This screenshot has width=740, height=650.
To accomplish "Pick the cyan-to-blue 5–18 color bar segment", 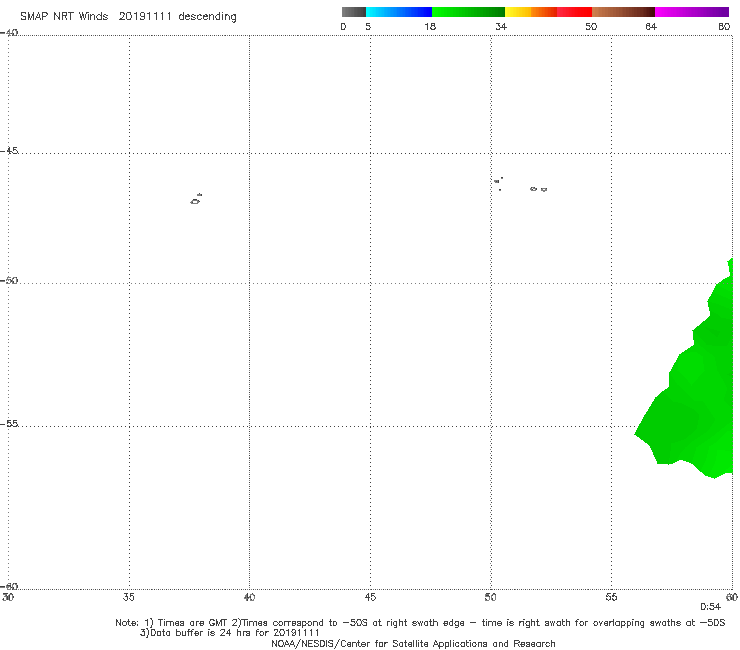I will [399, 12].
